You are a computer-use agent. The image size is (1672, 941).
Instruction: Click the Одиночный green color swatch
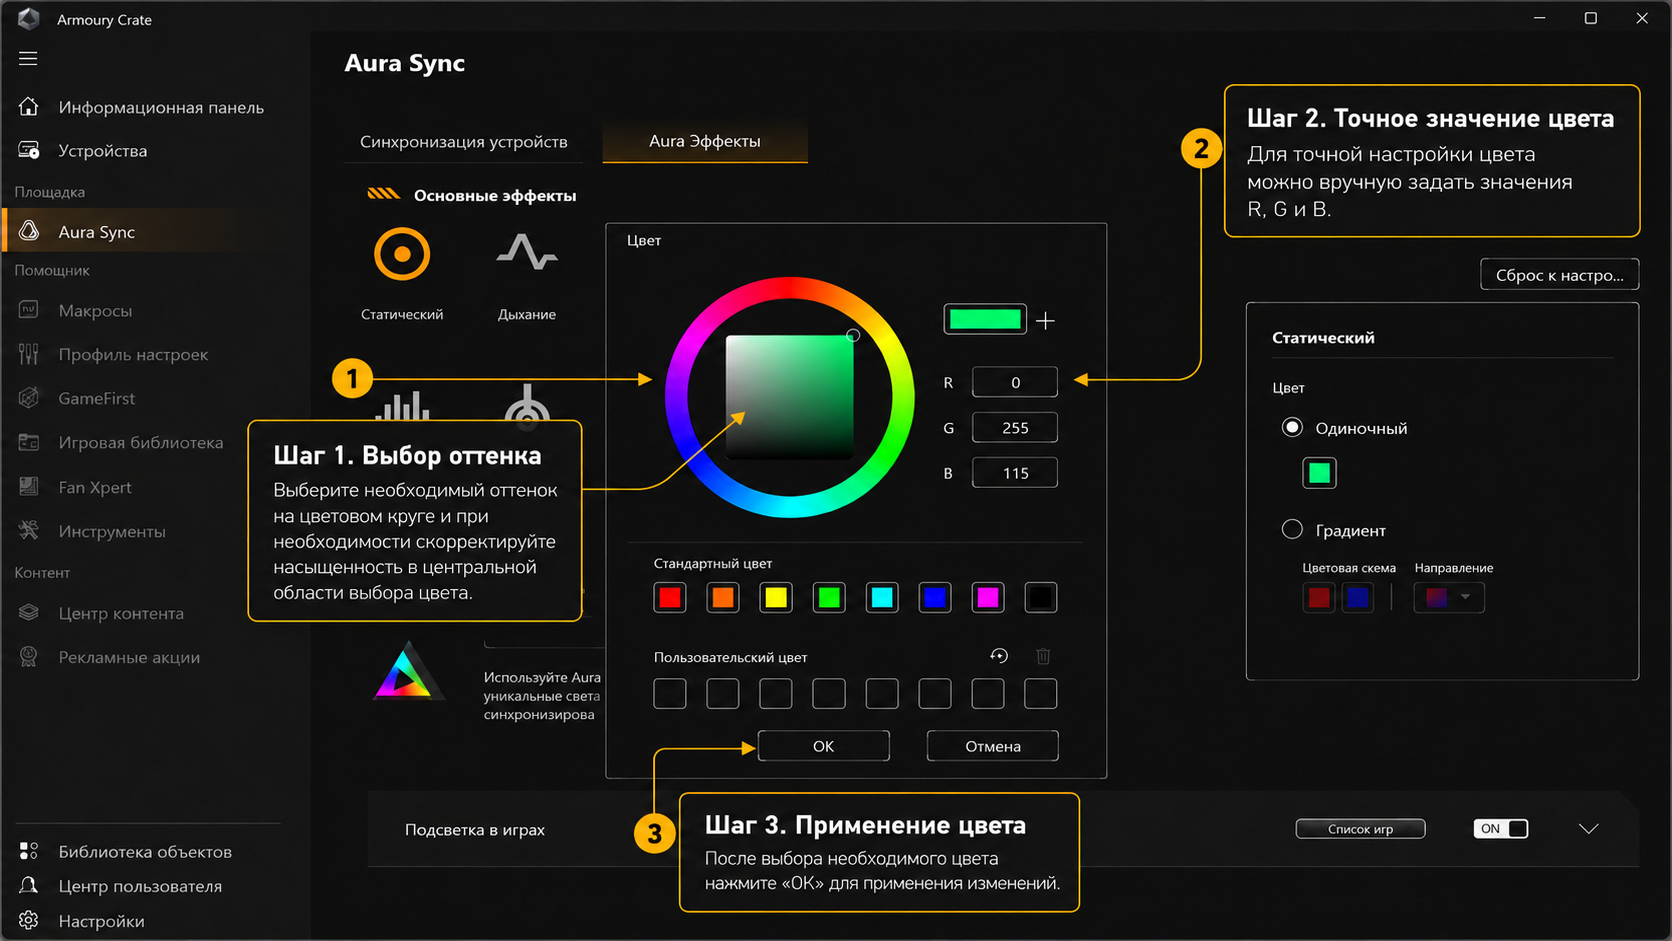point(1319,473)
